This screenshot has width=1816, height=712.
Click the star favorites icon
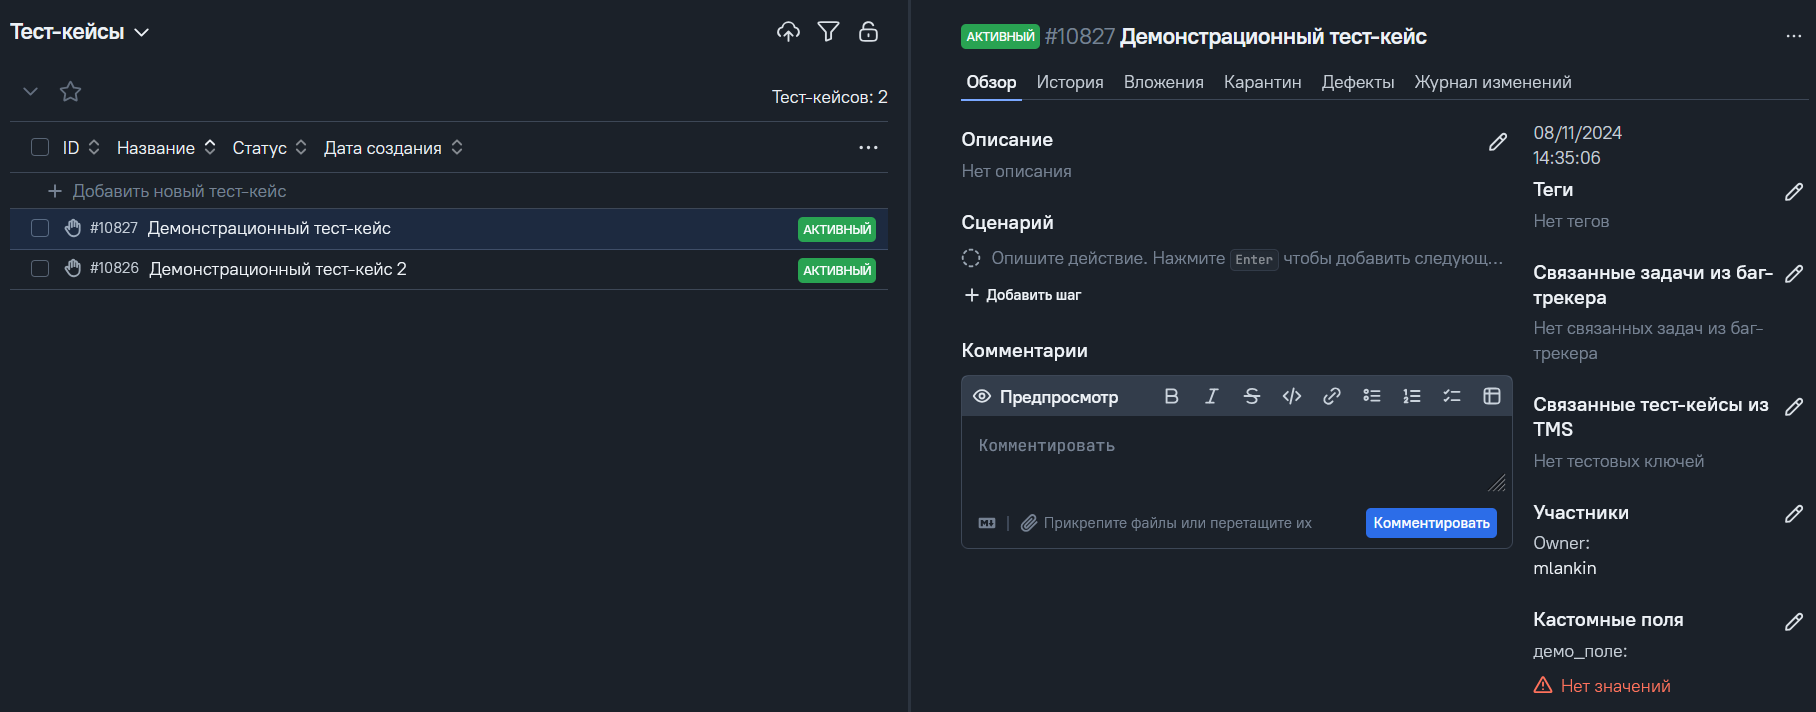tap(70, 92)
